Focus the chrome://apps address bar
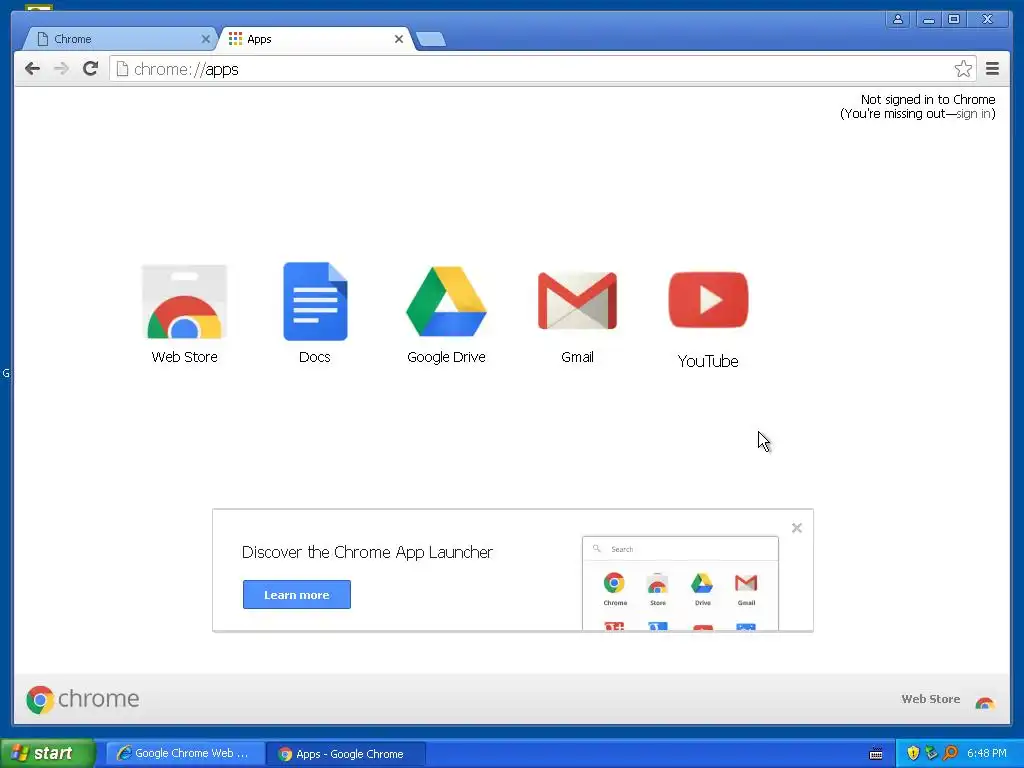The width and height of the screenshot is (1024, 768). (x=542, y=69)
